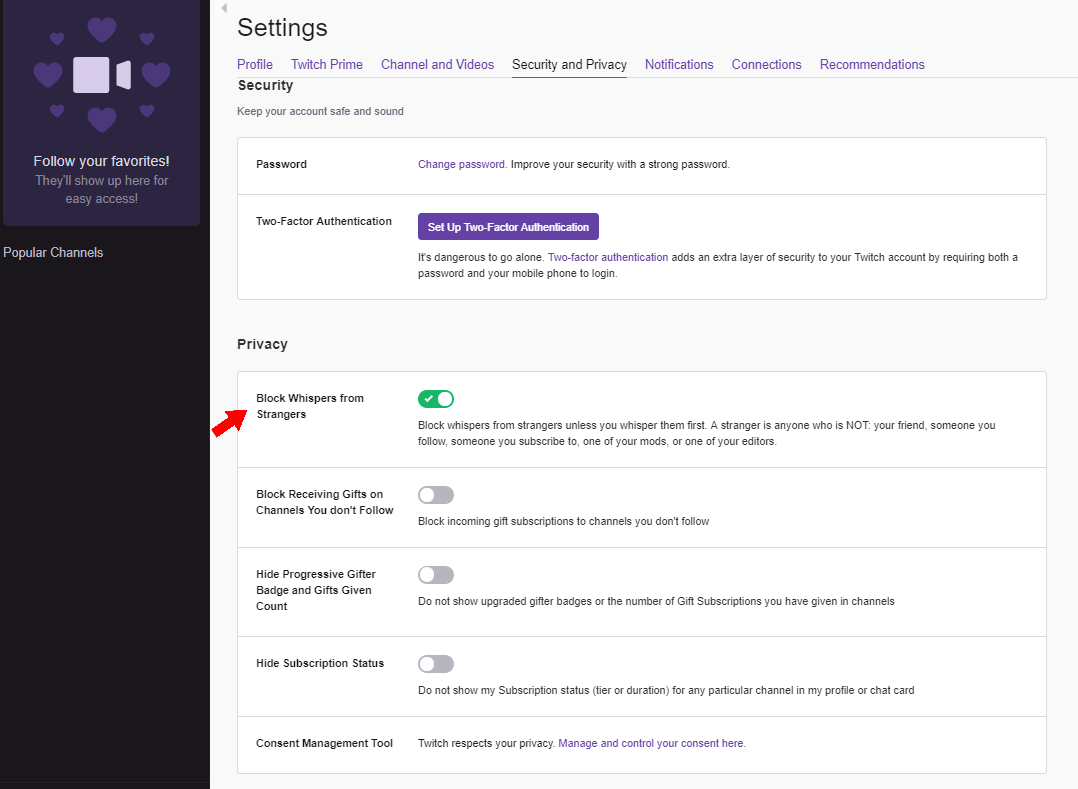
Task: Switch to the Twitch Prime tab
Action: pyautogui.click(x=327, y=65)
